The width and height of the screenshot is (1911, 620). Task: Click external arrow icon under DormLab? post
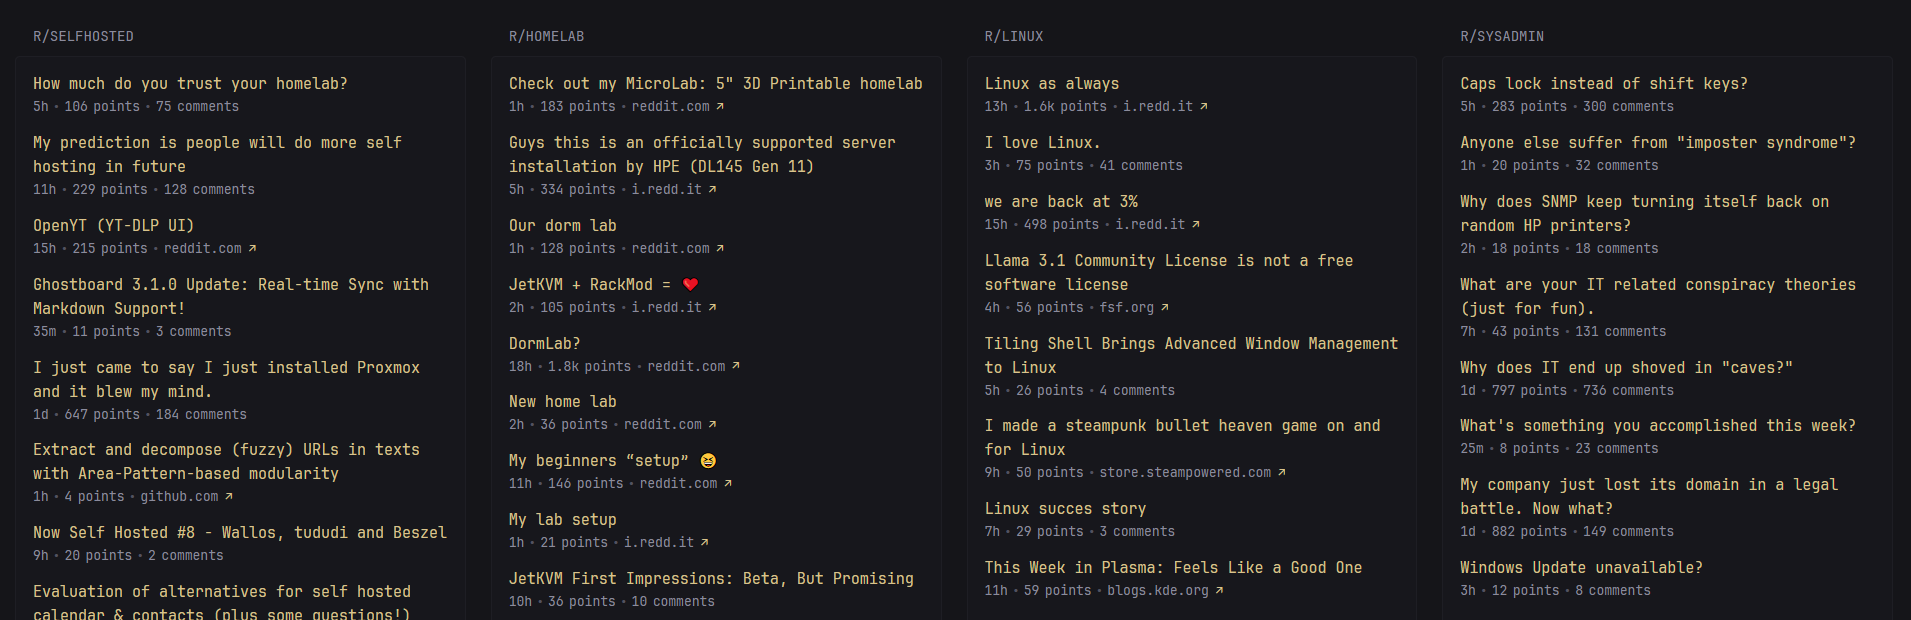point(736,367)
